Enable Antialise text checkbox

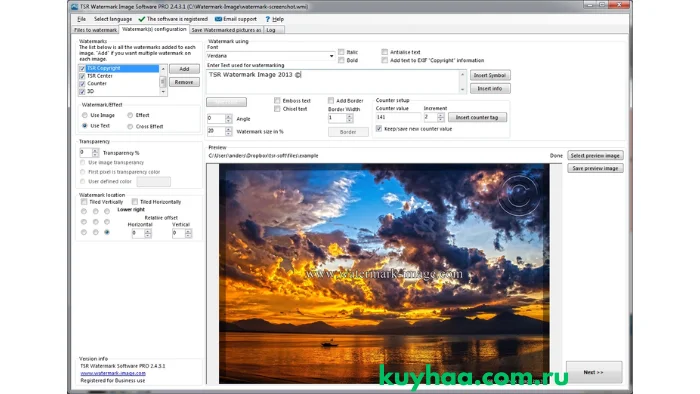point(384,52)
